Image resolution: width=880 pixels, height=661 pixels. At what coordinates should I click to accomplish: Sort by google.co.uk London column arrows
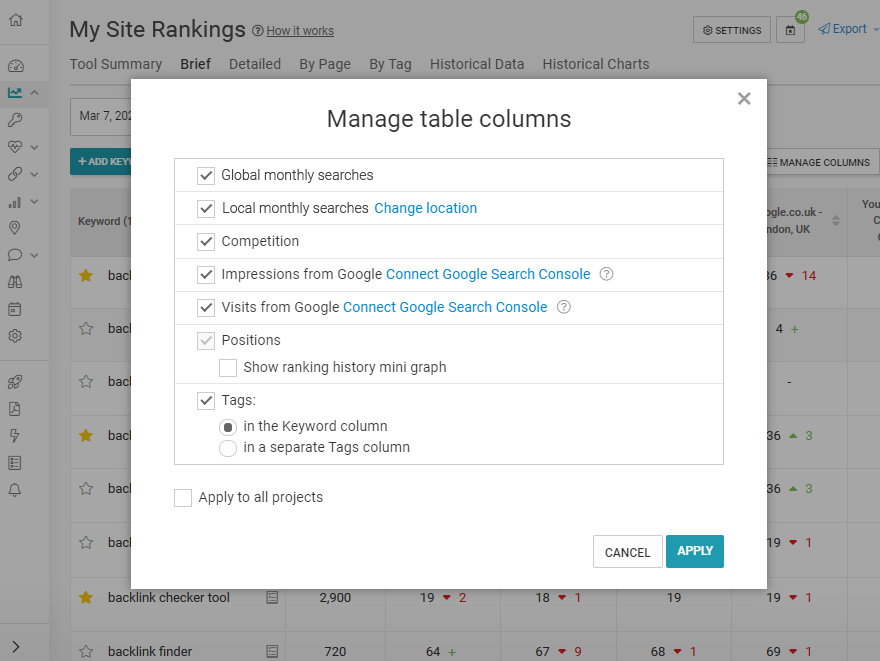pos(836,221)
